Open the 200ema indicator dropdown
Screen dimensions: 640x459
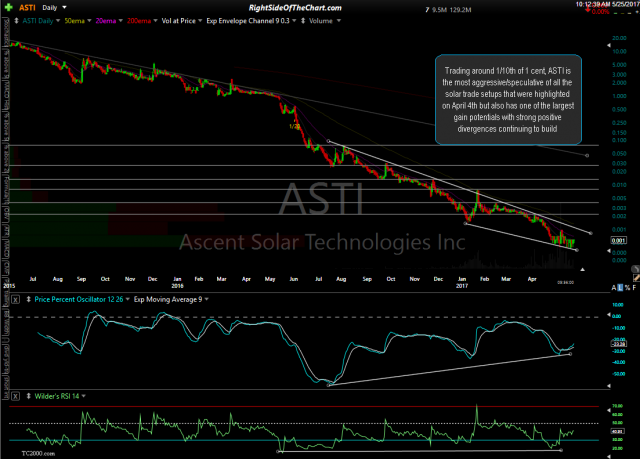(155, 21)
